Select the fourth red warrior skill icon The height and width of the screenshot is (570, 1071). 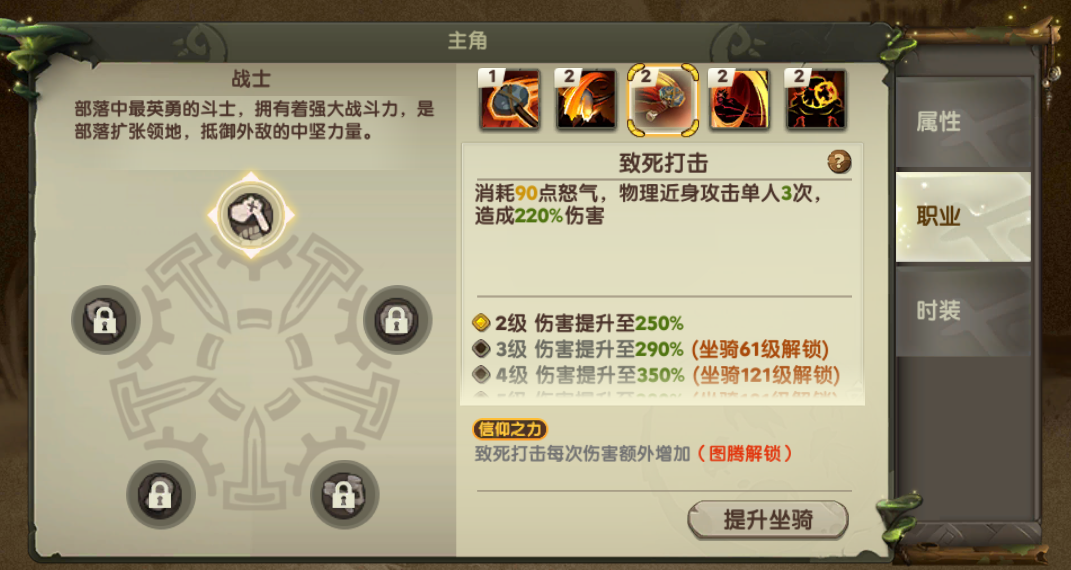[x=739, y=100]
